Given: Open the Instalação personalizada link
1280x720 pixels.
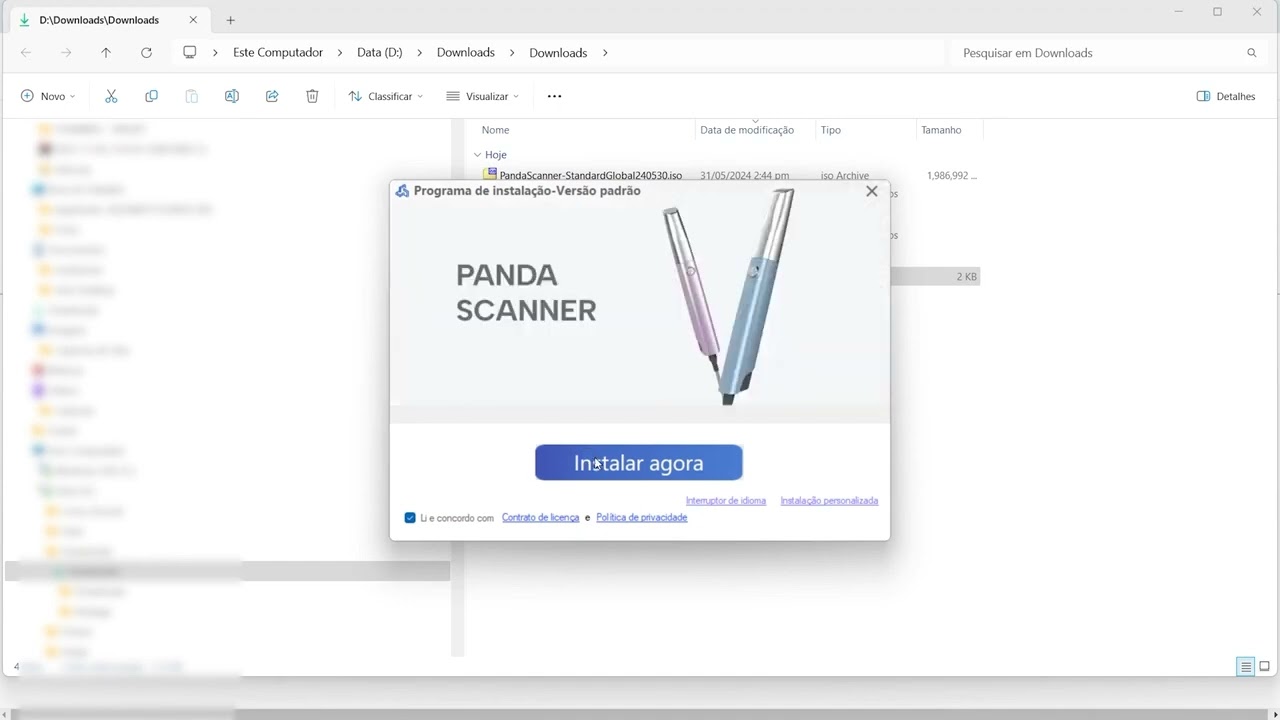Looking at the screenshot, I should click(829, 501).
